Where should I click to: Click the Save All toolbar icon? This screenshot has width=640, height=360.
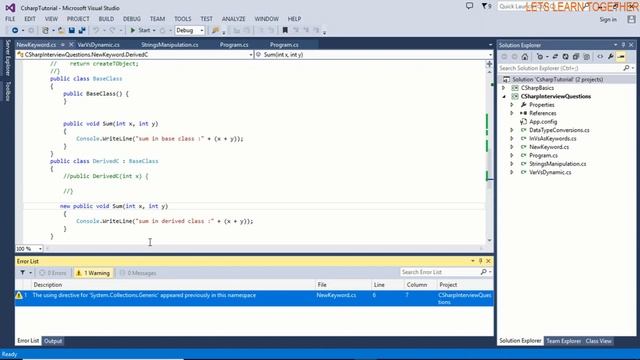[x=82, y=30]
